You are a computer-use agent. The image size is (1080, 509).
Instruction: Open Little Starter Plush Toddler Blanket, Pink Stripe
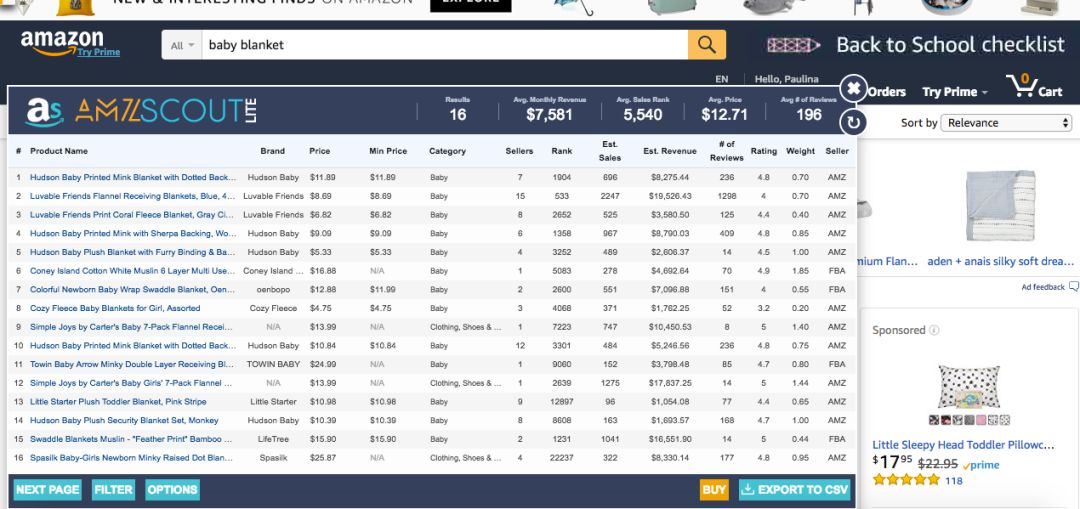point(118,402)
